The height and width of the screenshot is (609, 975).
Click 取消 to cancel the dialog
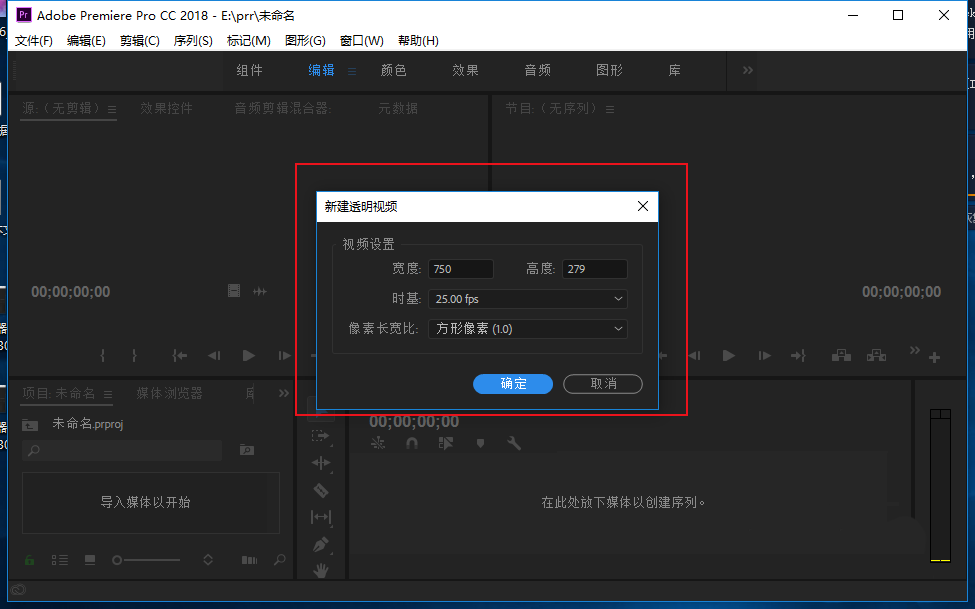(603, 384)
